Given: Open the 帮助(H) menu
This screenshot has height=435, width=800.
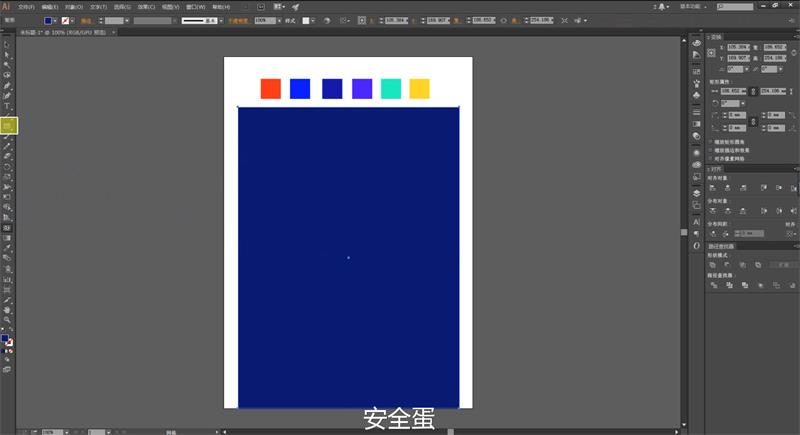Looking at the screenshot, I should click(x=221, y=7).
